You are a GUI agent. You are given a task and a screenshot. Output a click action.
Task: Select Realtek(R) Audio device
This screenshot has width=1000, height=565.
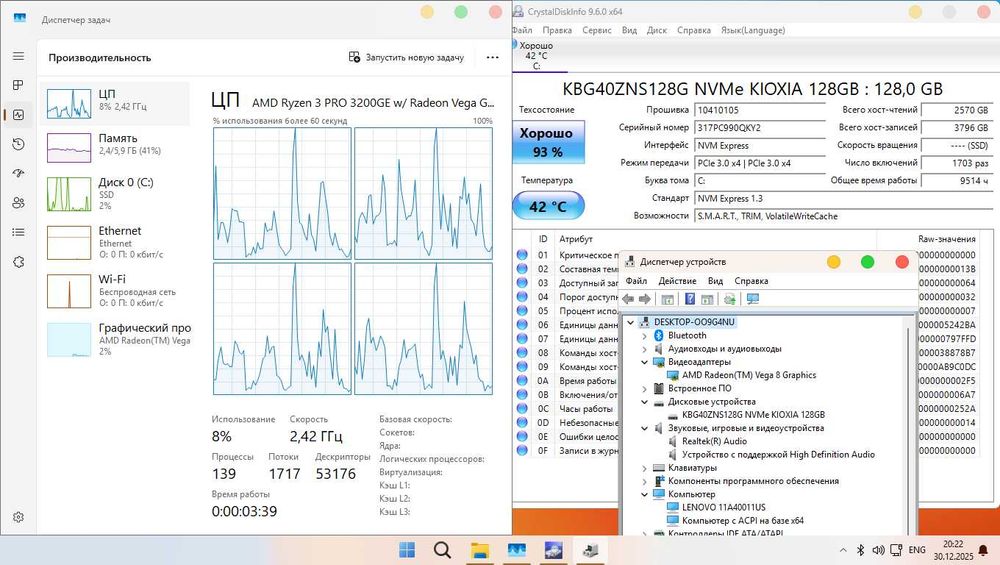pos(714,441)
